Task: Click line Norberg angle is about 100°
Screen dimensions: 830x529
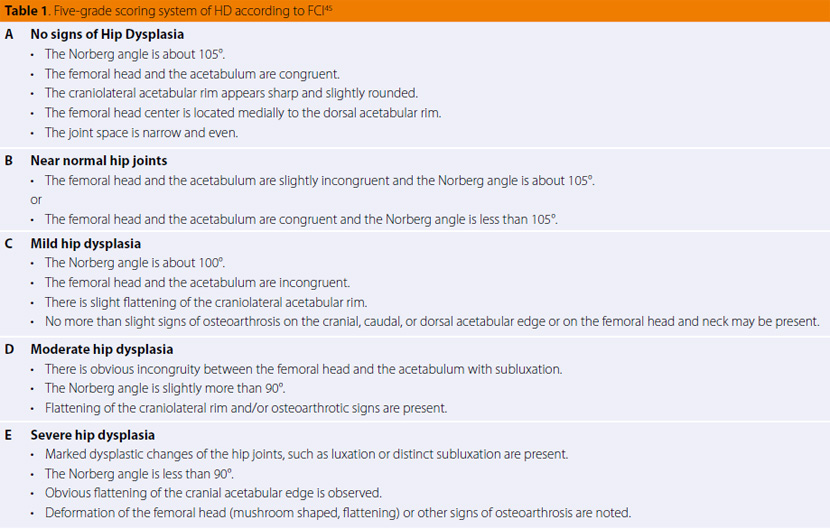Action: coord(135,263)
